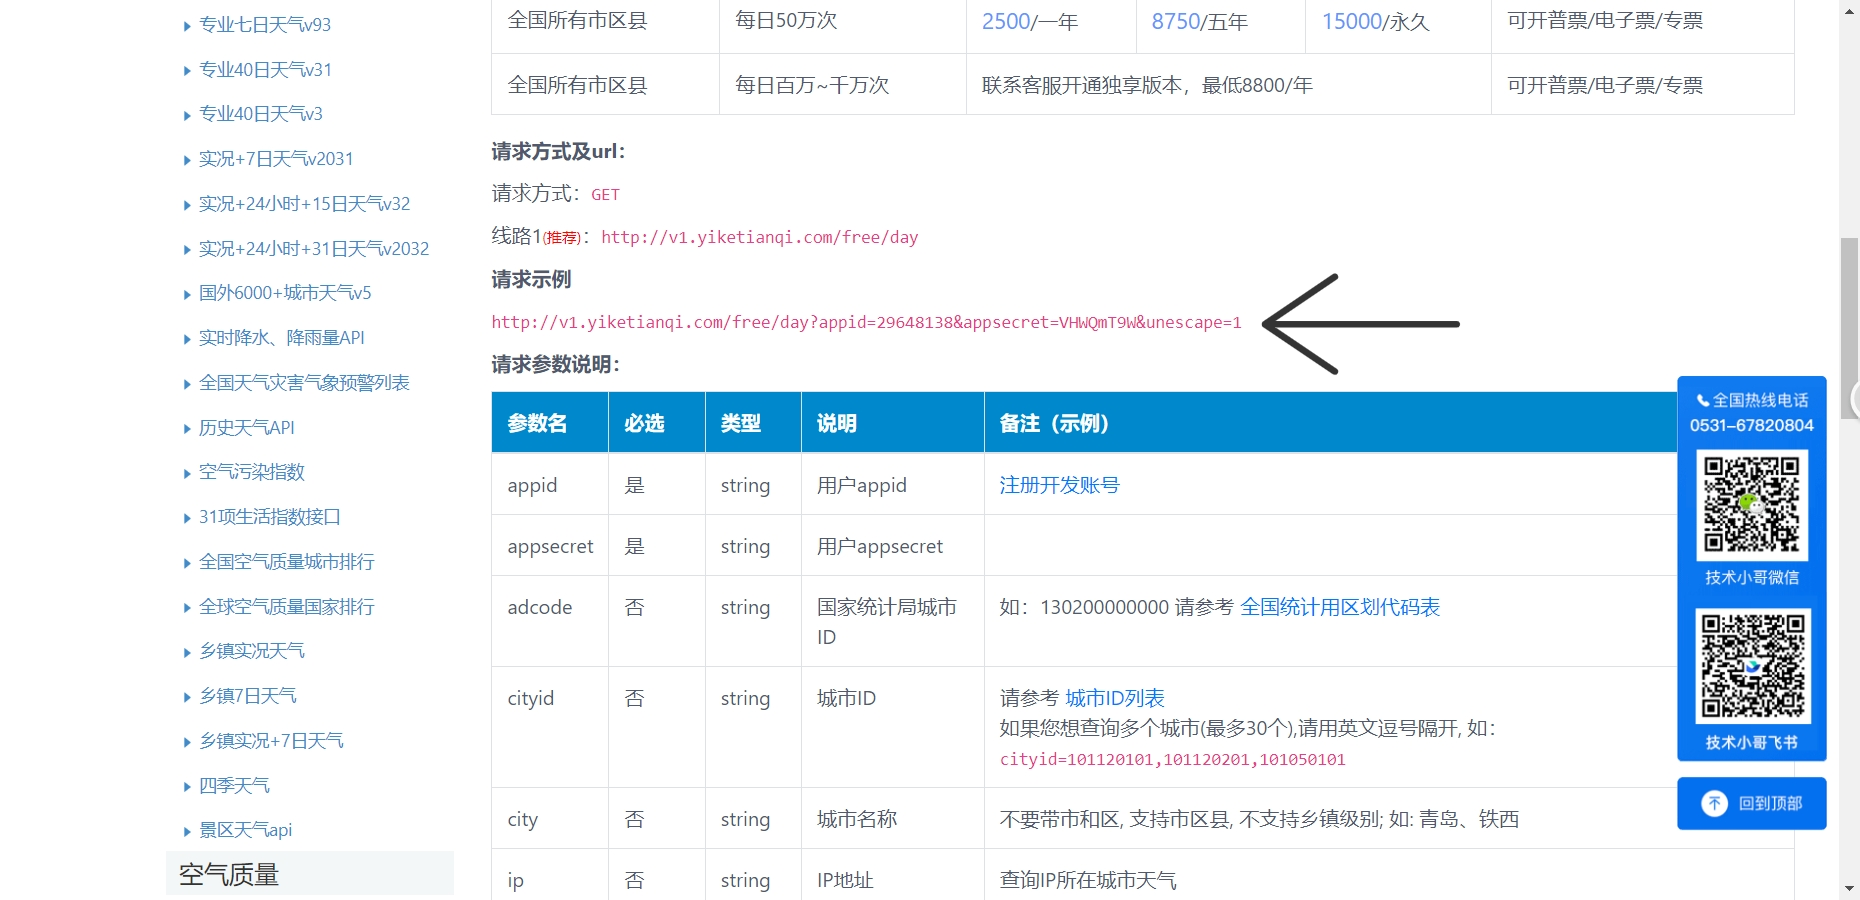
Task: Click the 8750/五年 price
Action: point(1200,22)
